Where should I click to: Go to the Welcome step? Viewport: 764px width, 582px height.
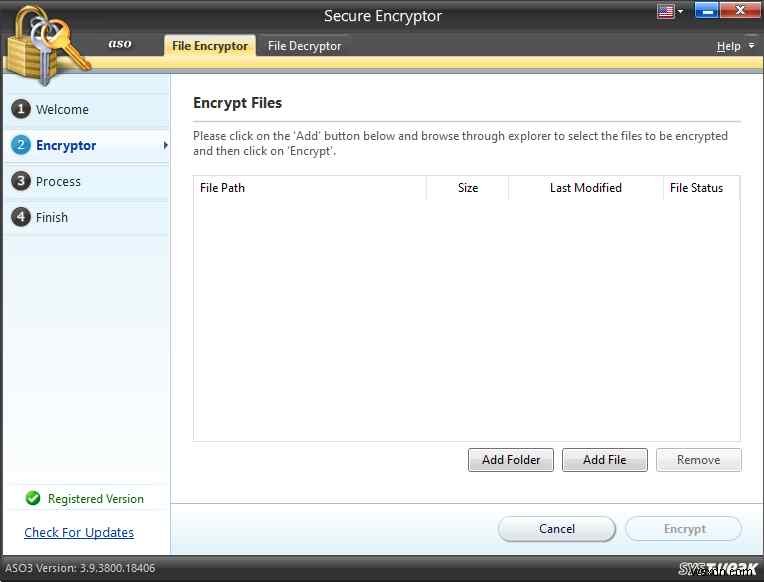87,109
